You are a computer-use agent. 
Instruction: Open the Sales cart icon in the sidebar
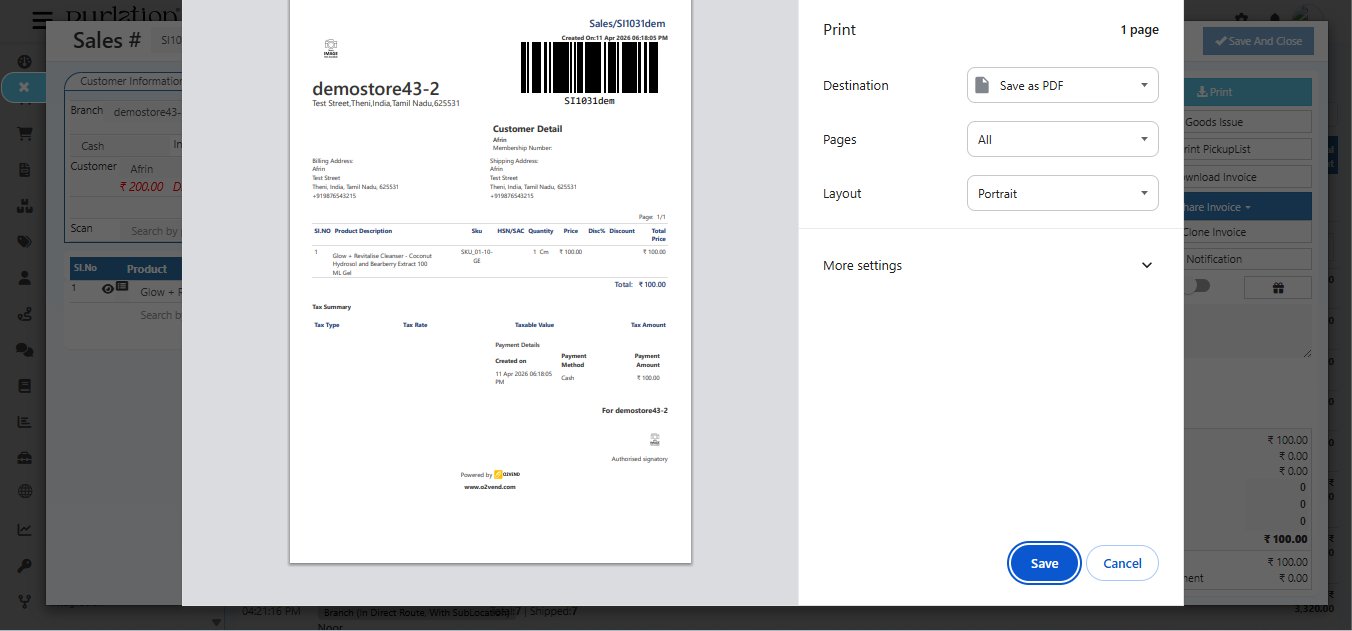point(24,133)
